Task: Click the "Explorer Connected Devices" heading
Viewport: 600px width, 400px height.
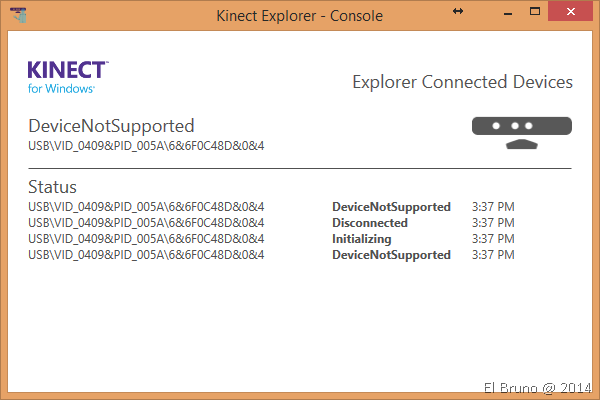Action: click(462, 82)
